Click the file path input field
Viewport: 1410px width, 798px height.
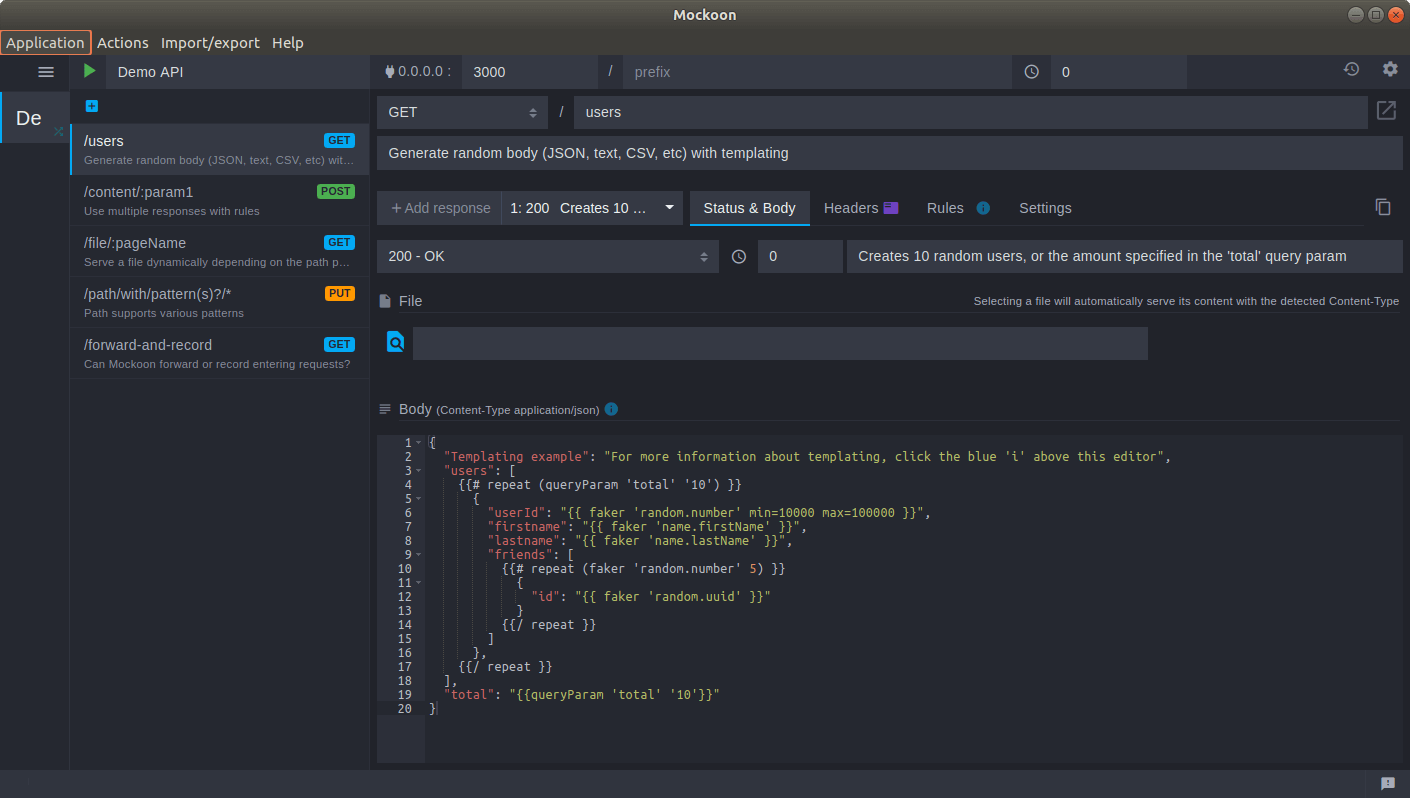(780, 343)
